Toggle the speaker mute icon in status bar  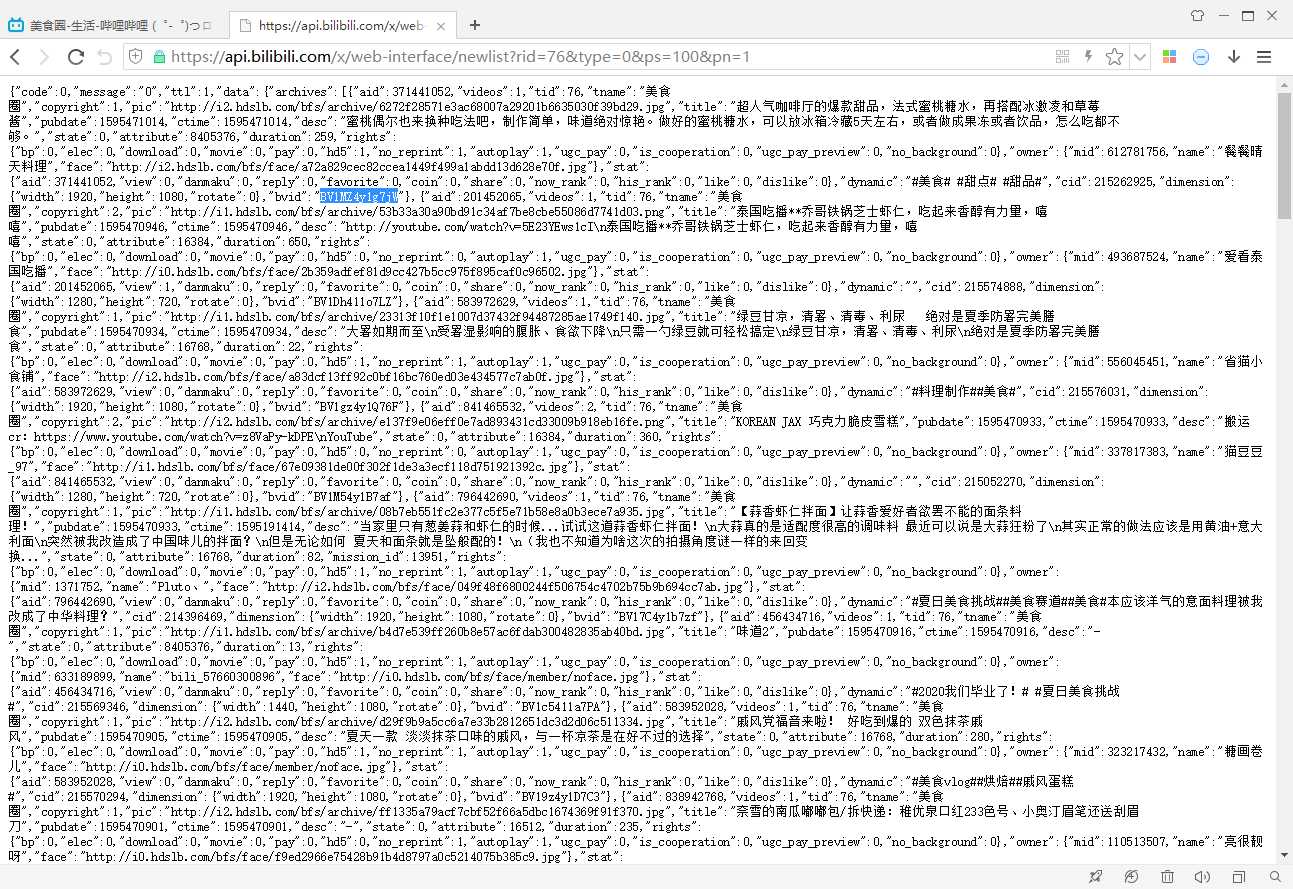pyautogui.click(x=1202, y=876)
